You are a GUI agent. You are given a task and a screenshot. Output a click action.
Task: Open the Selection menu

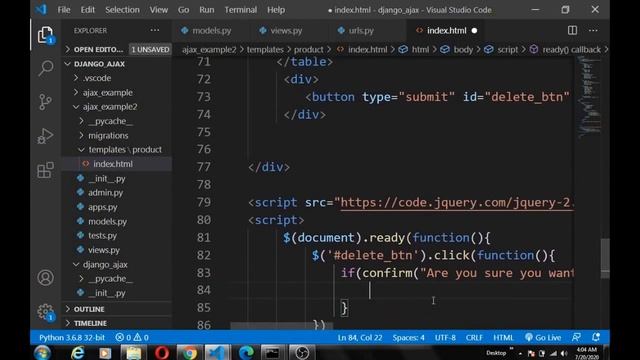[122, 10]
